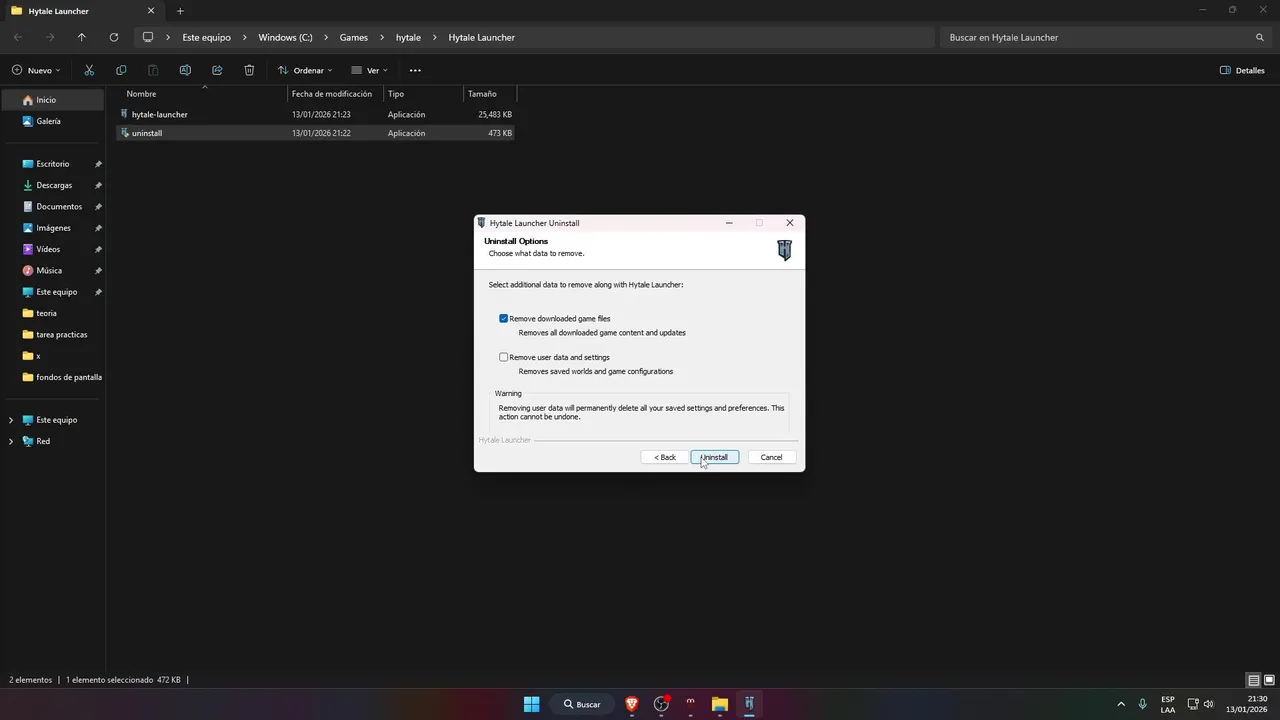Open the Ordenar sort dropdown

click(x=305, y=70)
